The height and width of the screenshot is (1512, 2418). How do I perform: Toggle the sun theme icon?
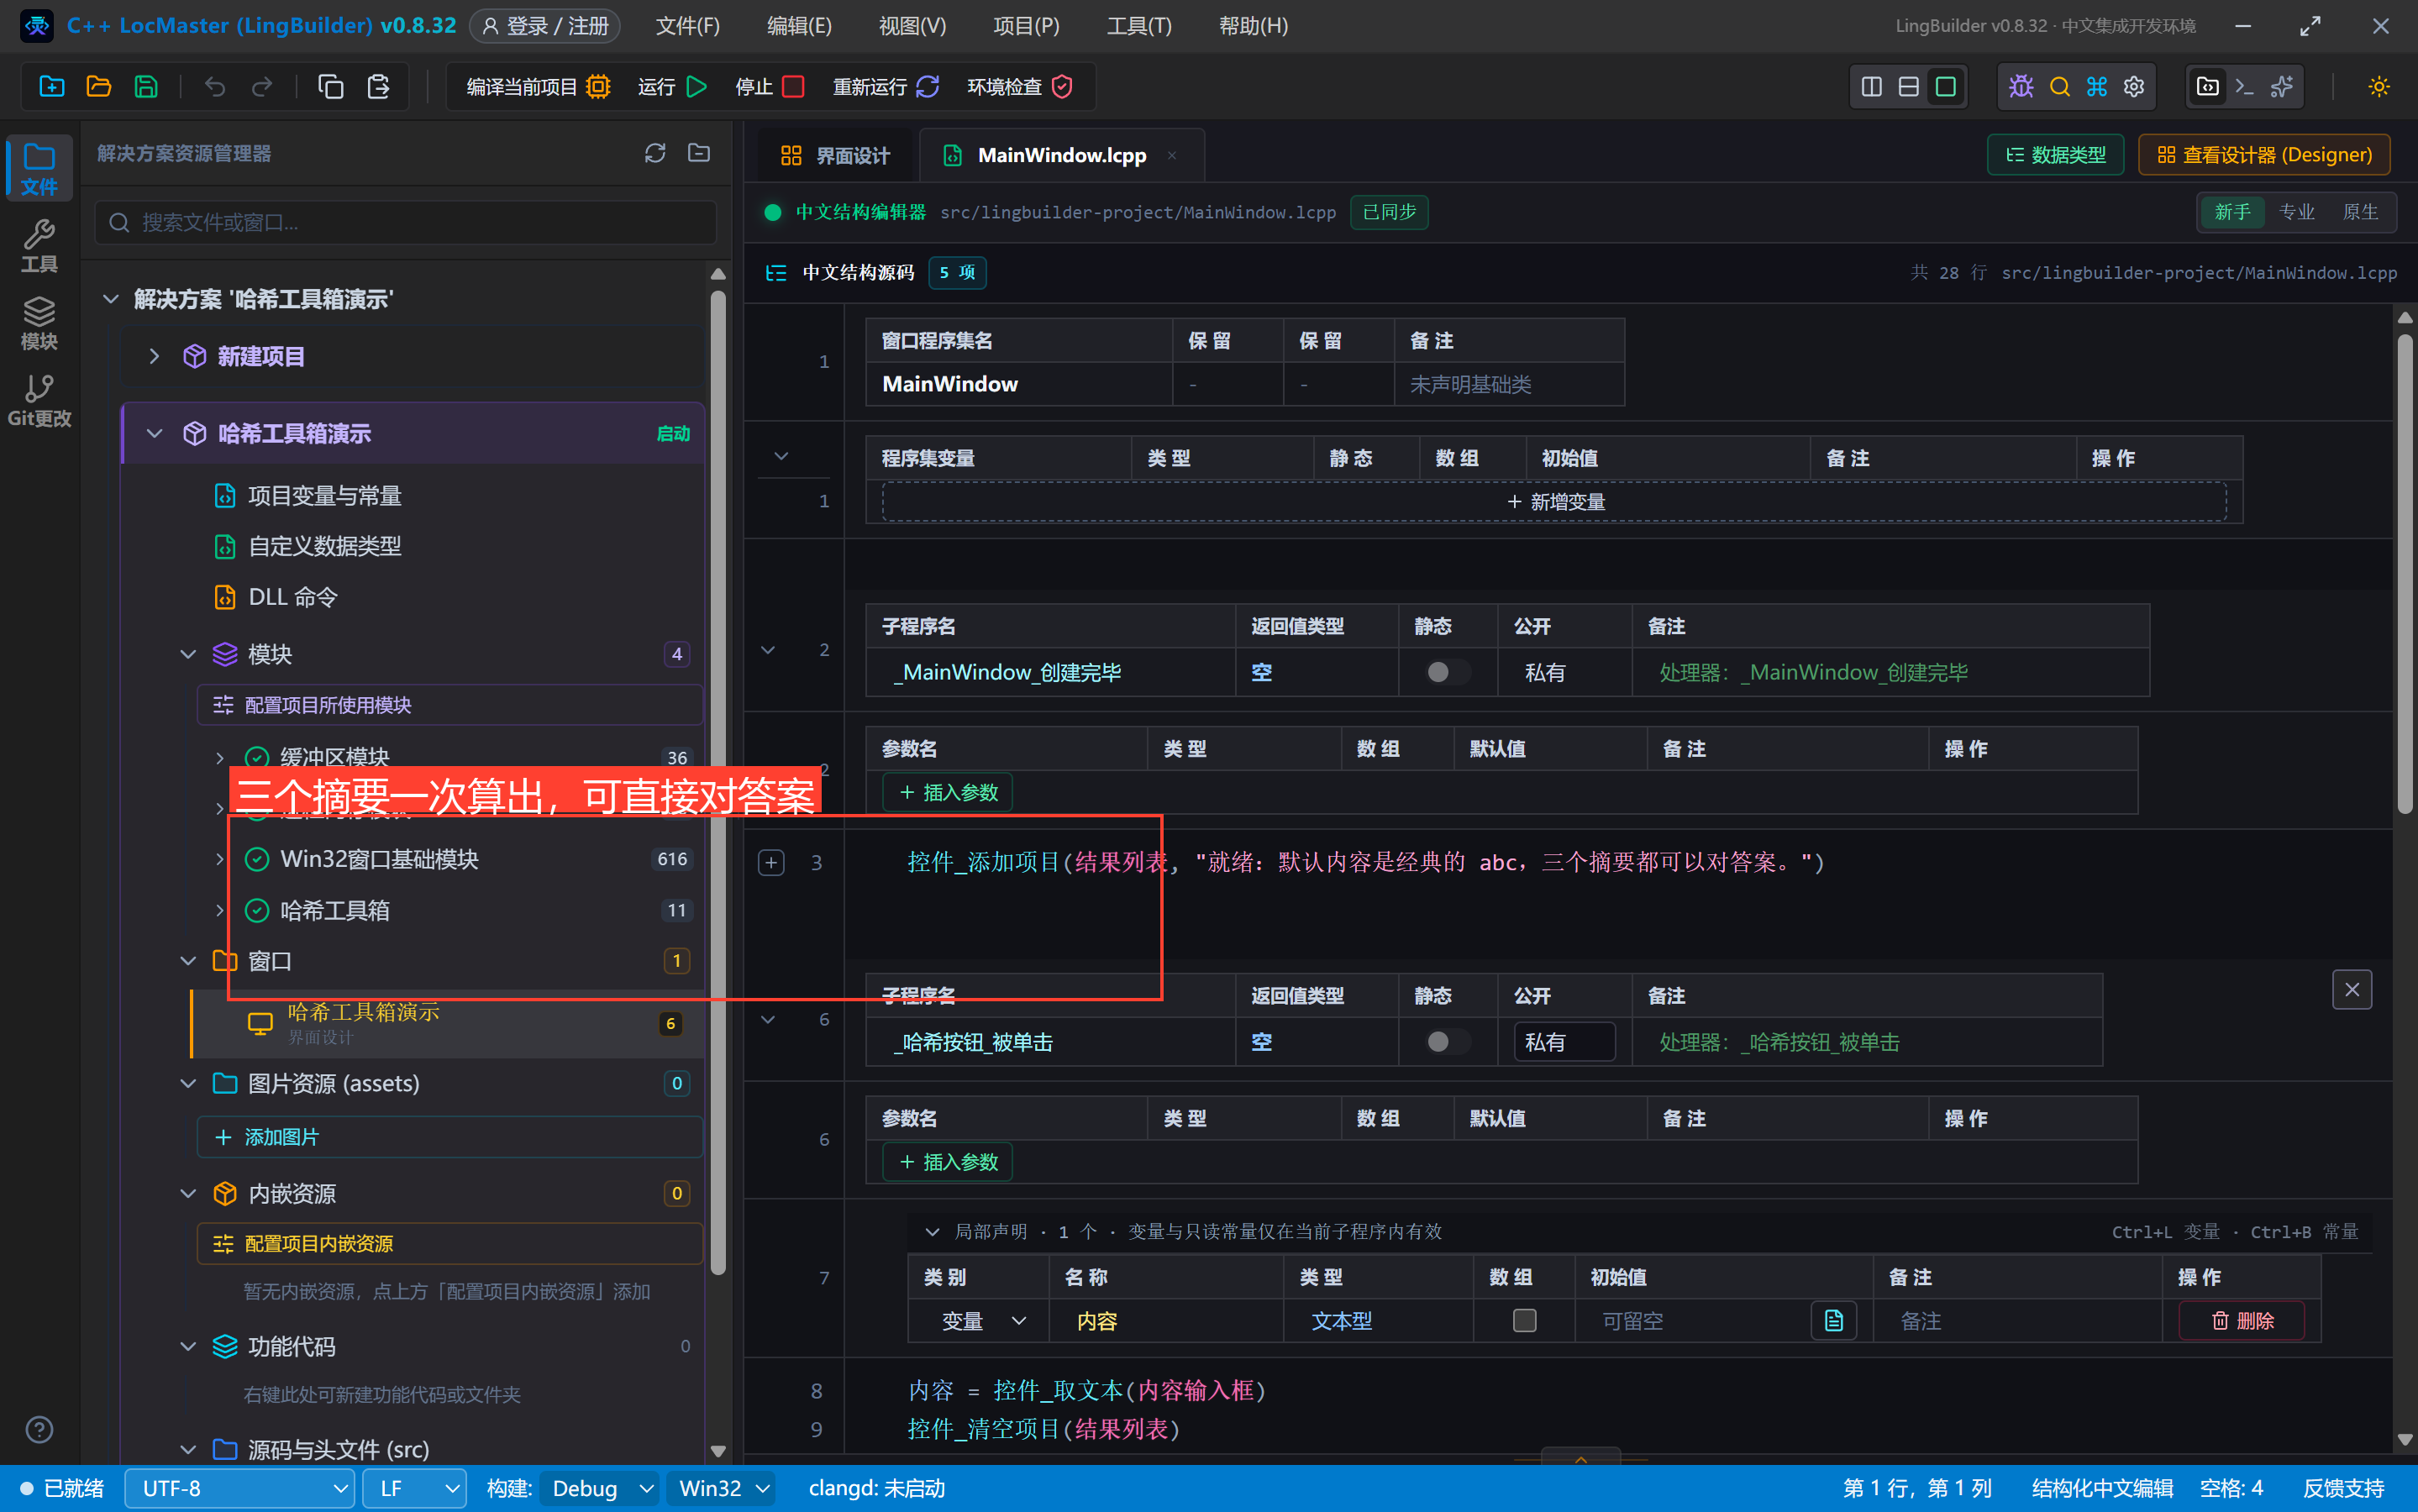tap(2379, 87)
